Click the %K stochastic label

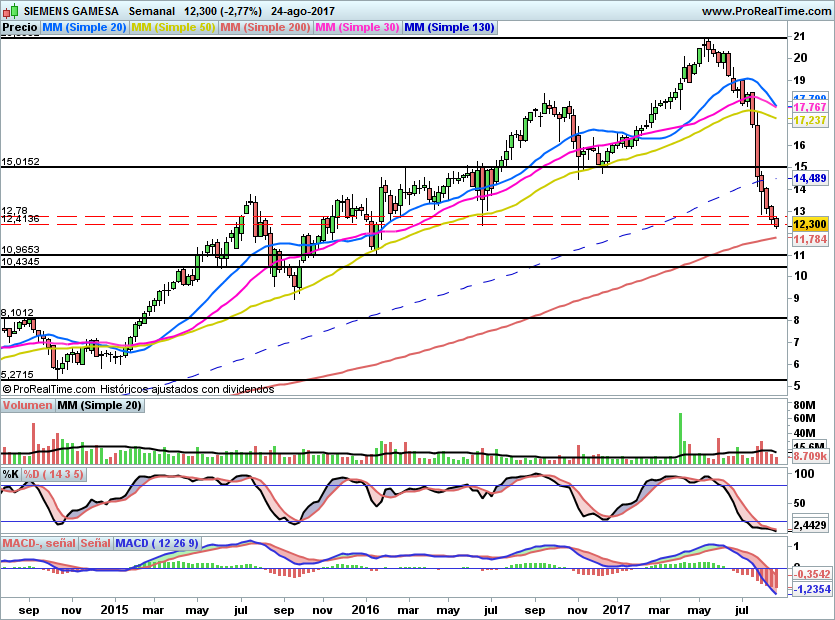click(x=11, y=474)
